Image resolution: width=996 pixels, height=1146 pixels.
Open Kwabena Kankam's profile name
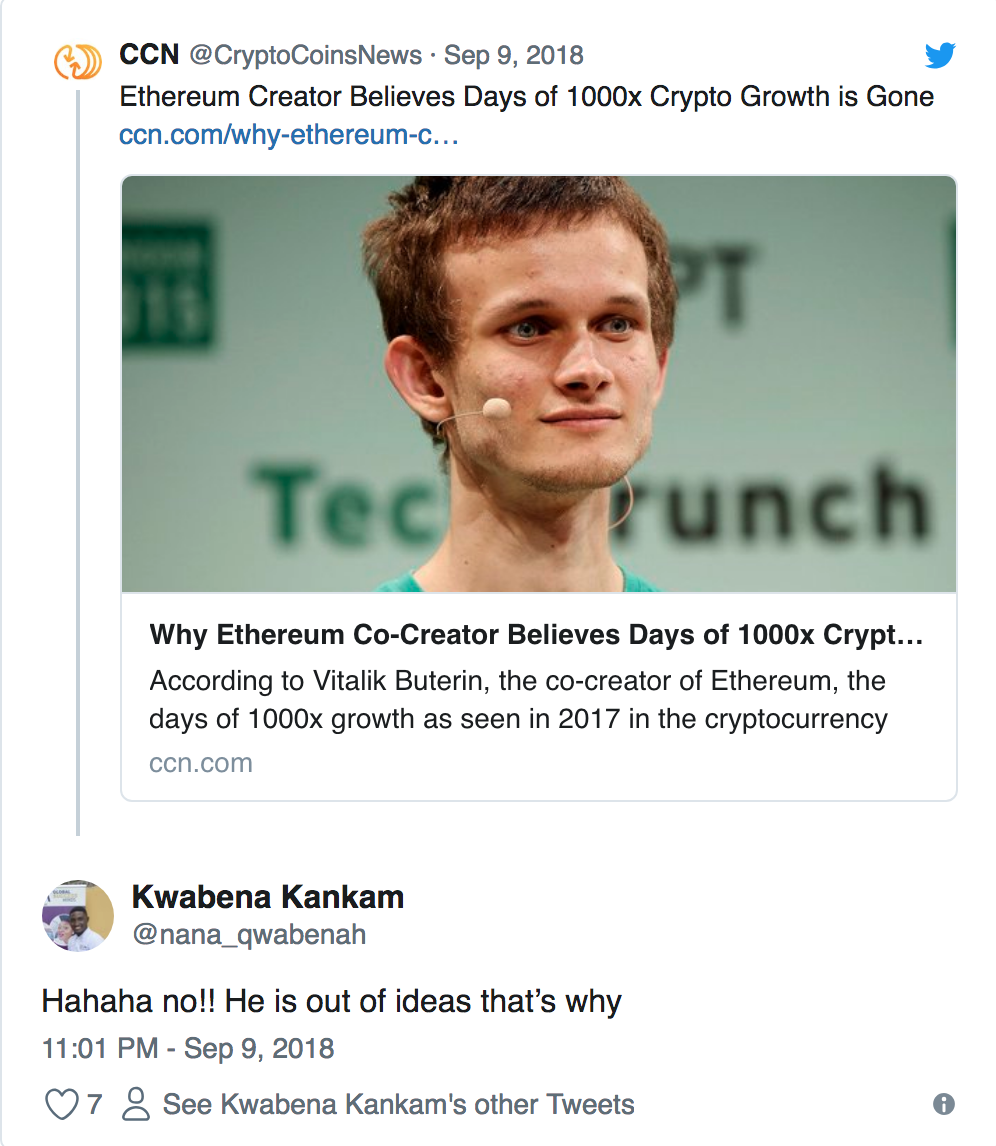click(x=268, y=897)
